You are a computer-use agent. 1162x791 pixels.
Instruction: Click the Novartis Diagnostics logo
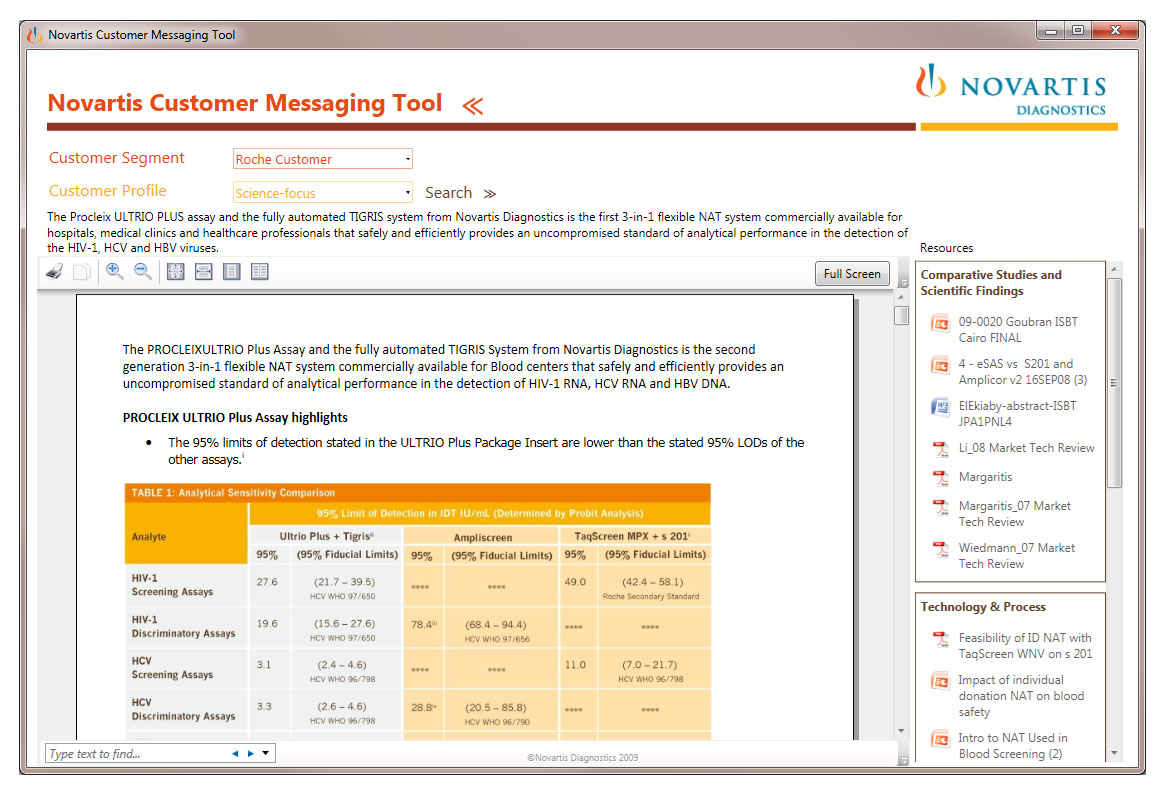click(x=1011, y=90)
